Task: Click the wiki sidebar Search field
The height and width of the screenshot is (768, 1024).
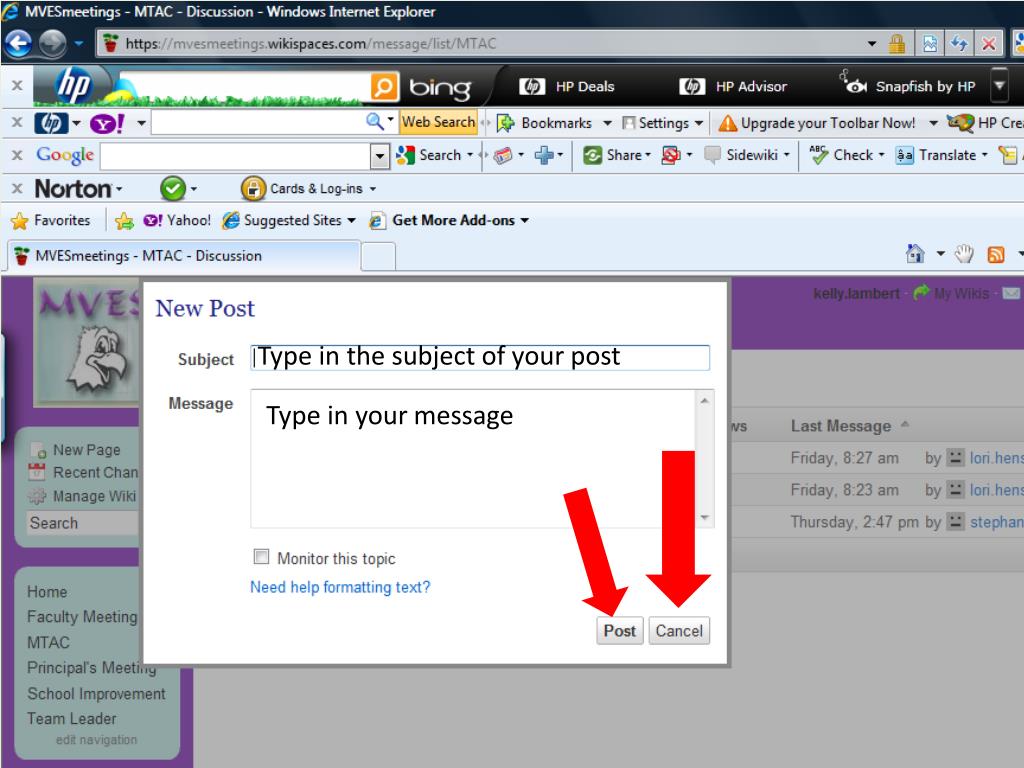Action: pyautogui.click(x=82, y=523)
